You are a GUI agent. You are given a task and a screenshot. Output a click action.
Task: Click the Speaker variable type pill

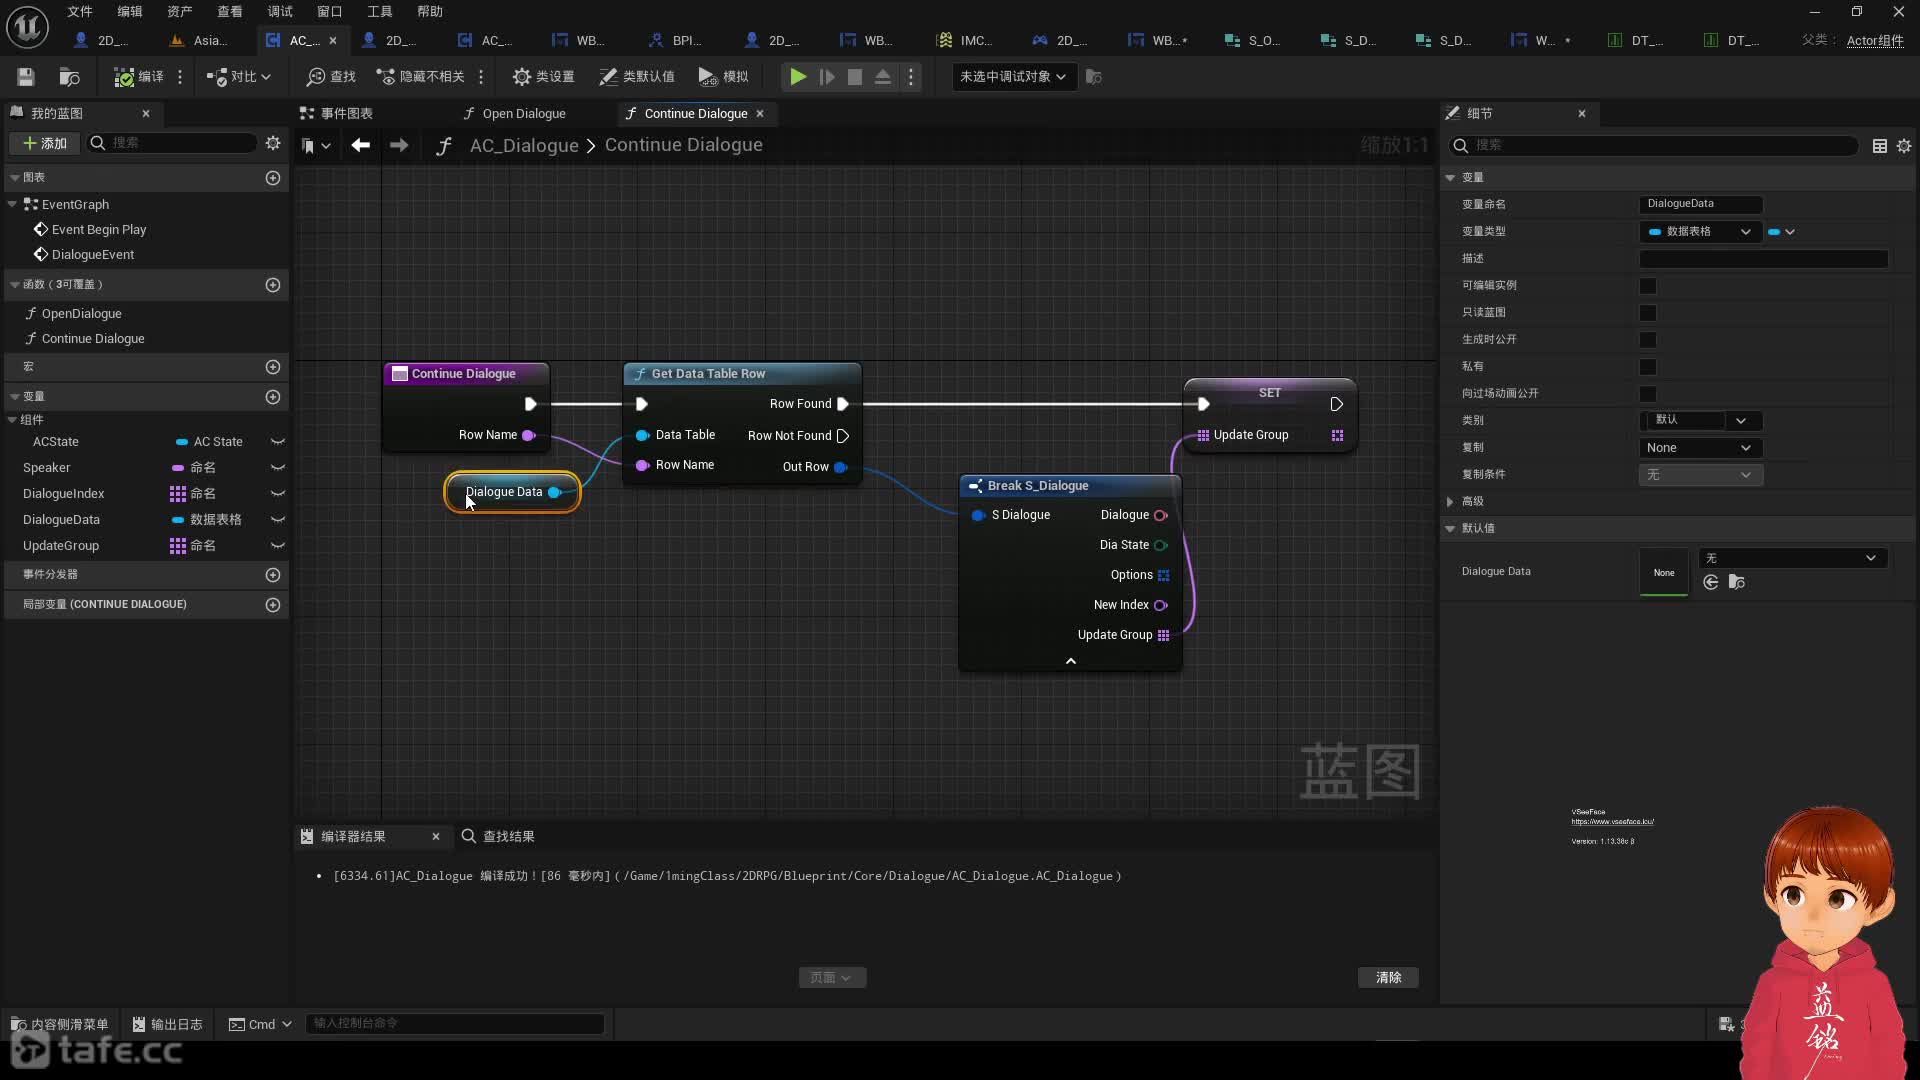(x=178, y=468)
